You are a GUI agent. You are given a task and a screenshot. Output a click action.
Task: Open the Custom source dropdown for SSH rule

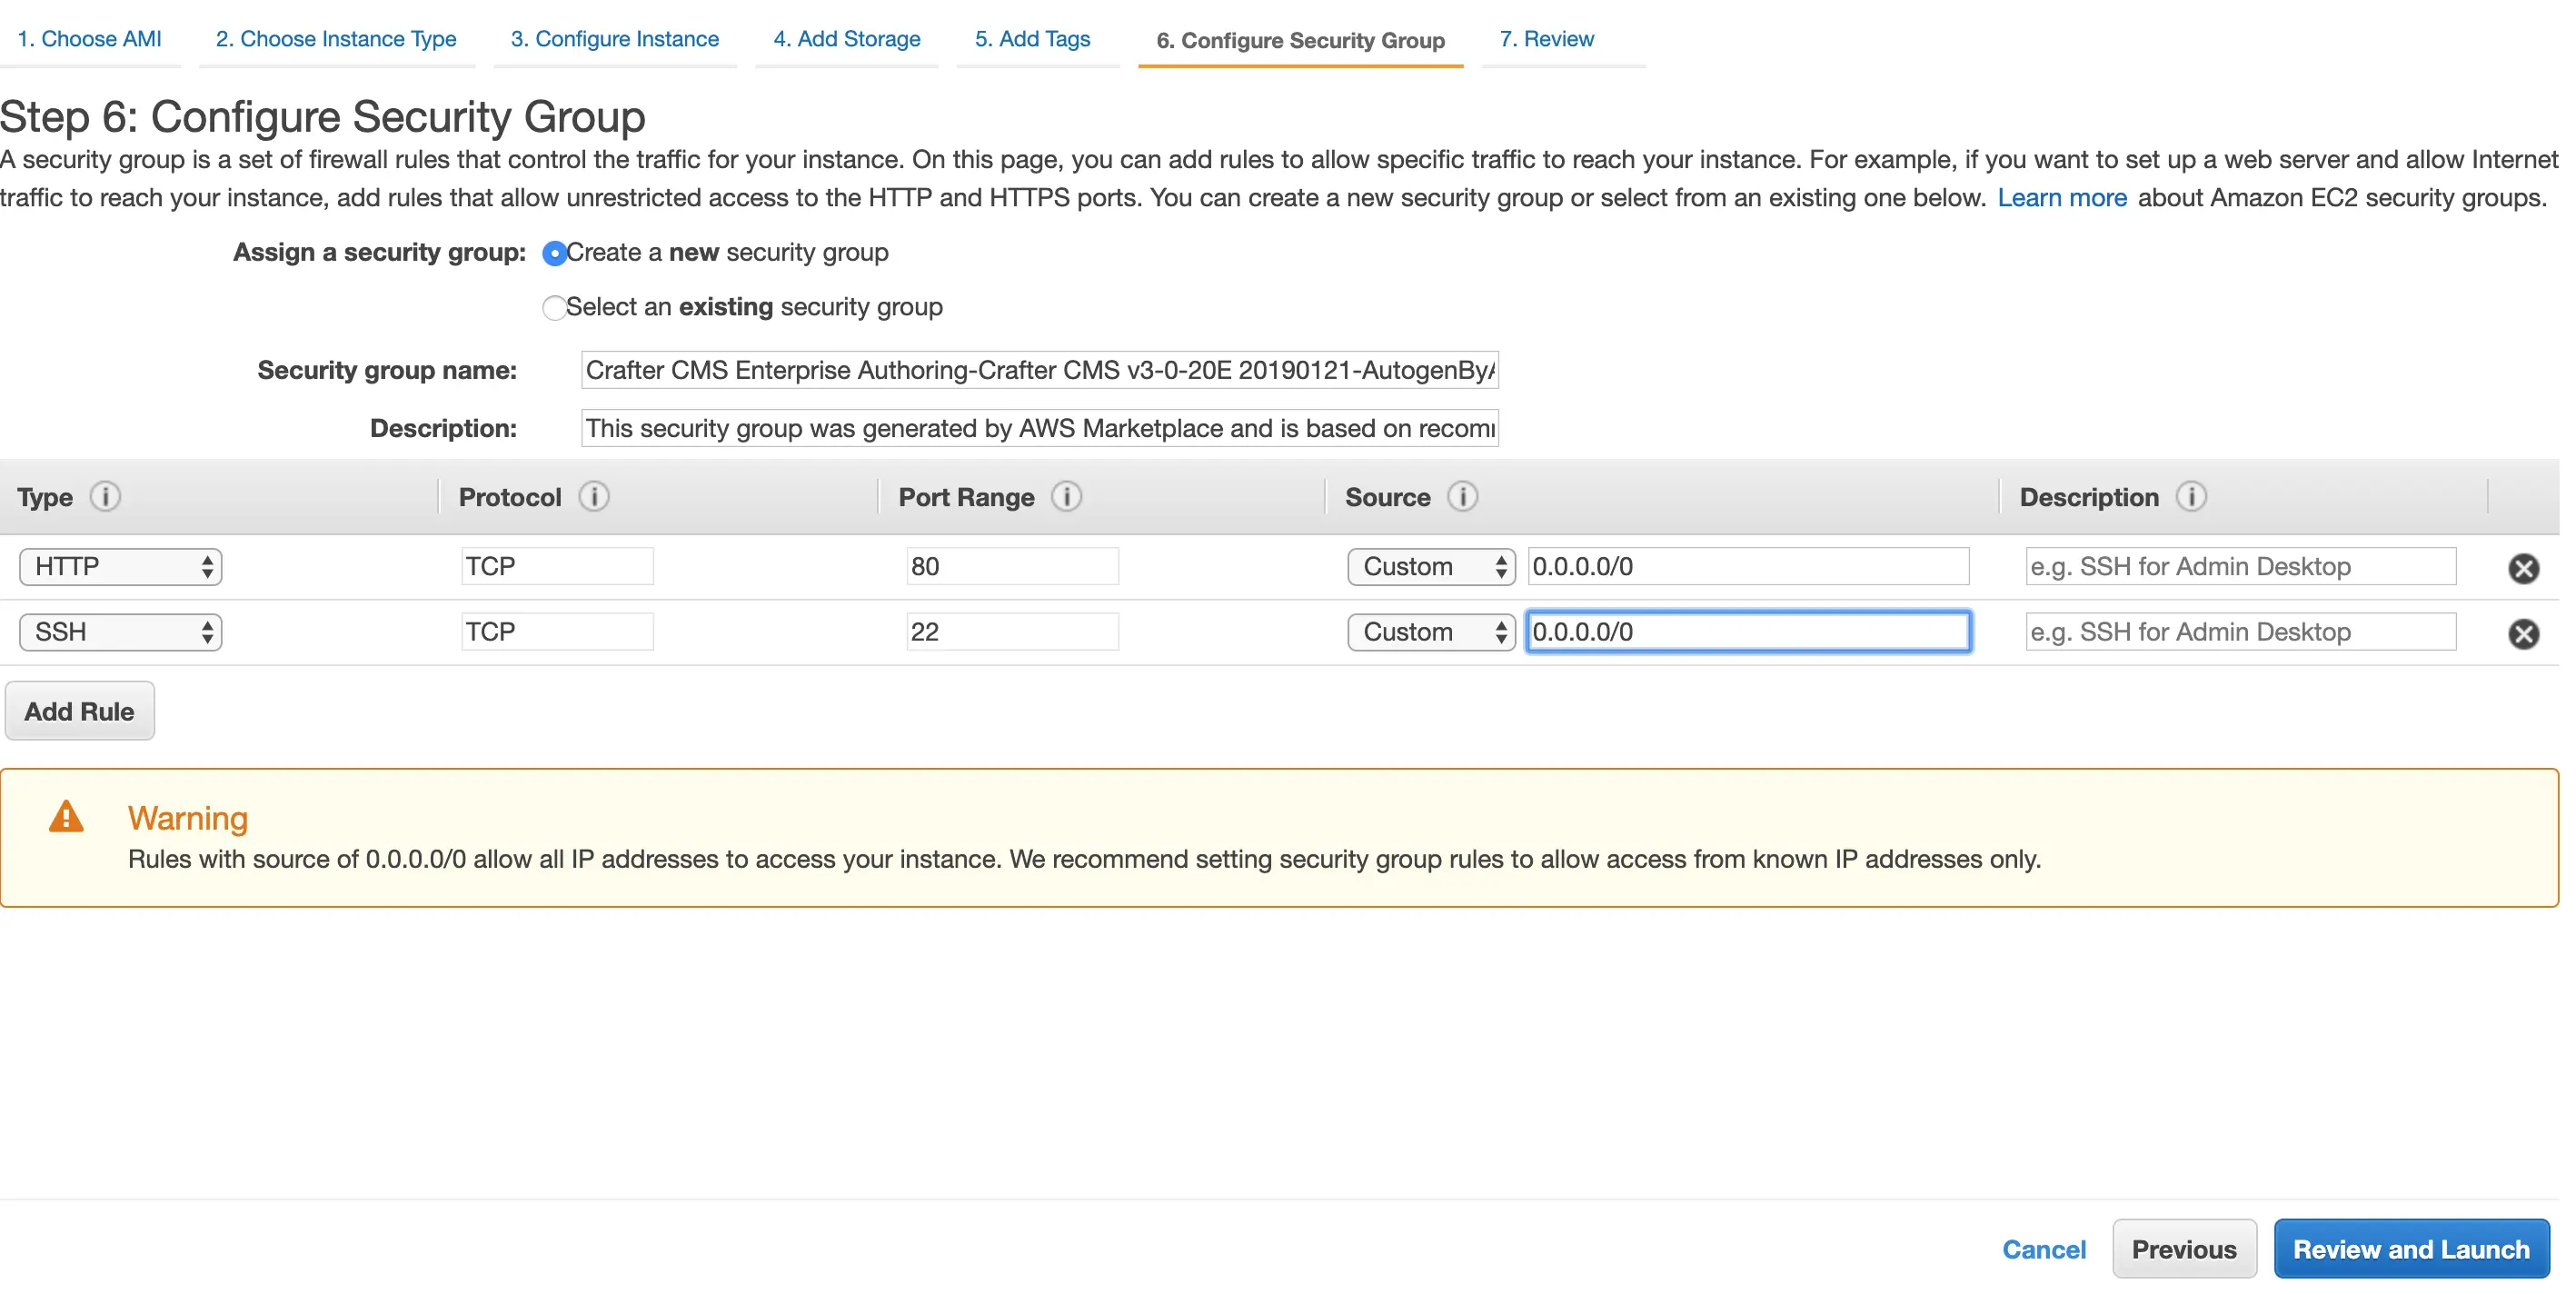click(x=1430, y=632)
